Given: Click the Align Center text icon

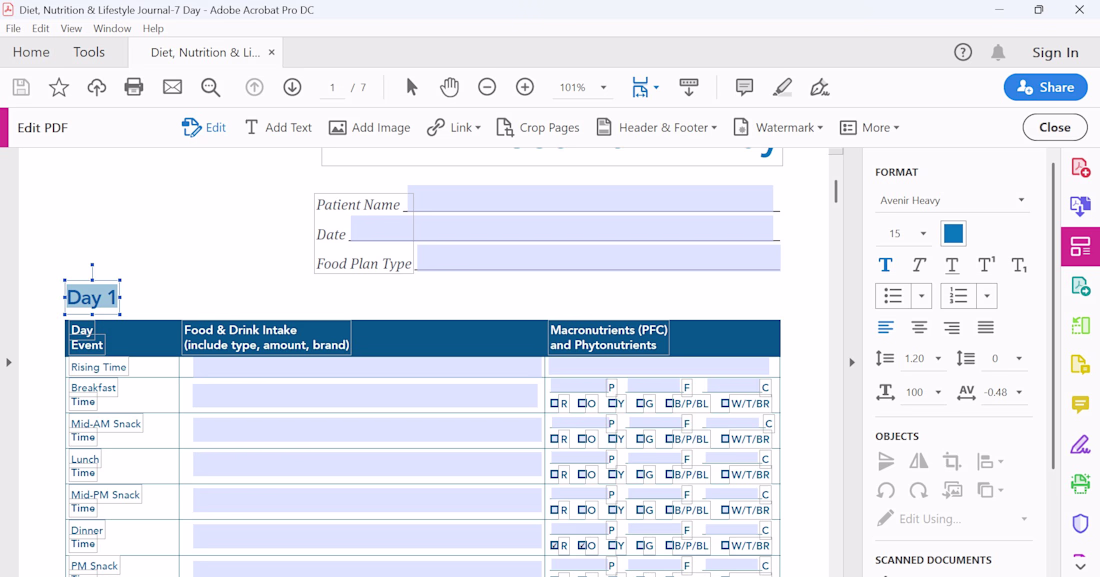Looking at the screenshot, I should point(919,327).
